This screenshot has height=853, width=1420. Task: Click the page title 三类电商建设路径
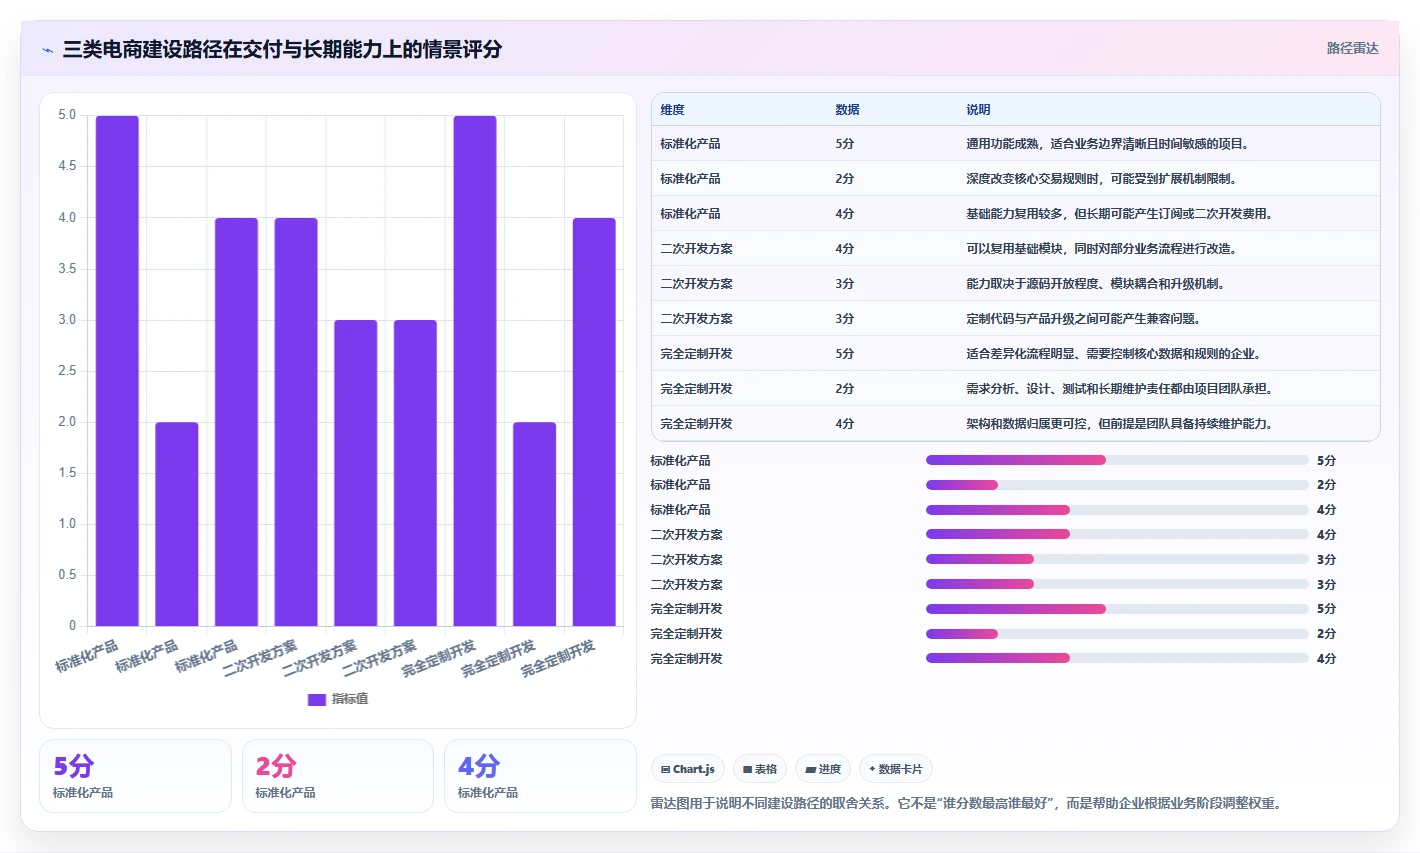point(282,49)
